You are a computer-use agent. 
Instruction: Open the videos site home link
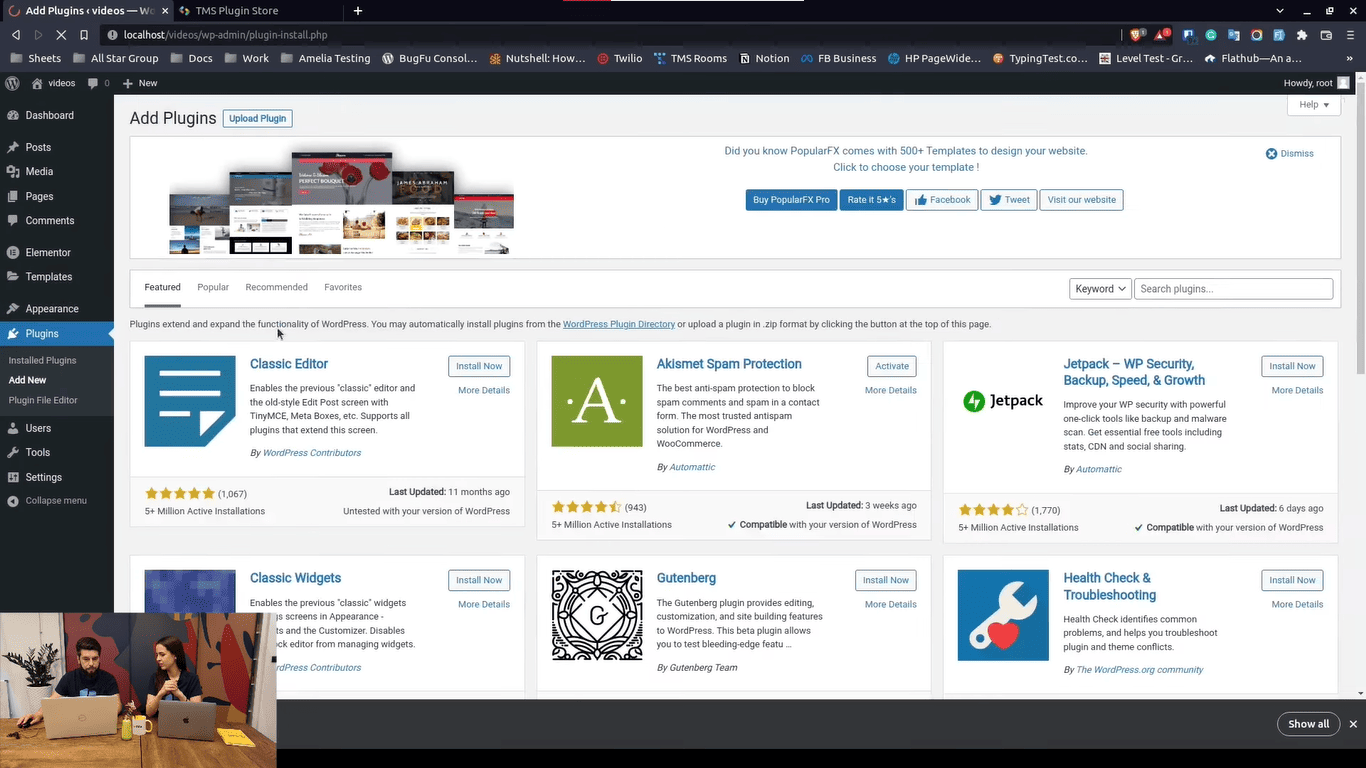(53, 83)
